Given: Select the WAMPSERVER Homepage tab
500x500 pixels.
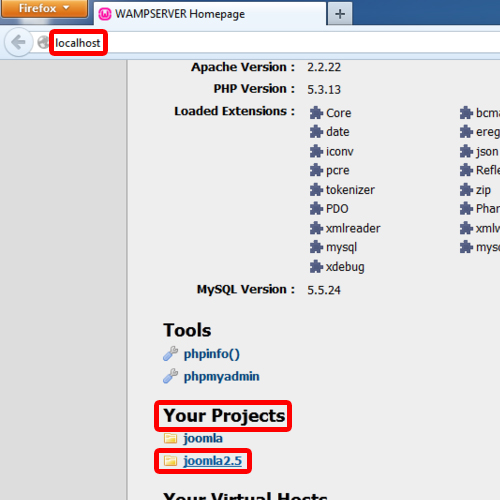Looking at the screenshot, I should [x=210, y=14].
